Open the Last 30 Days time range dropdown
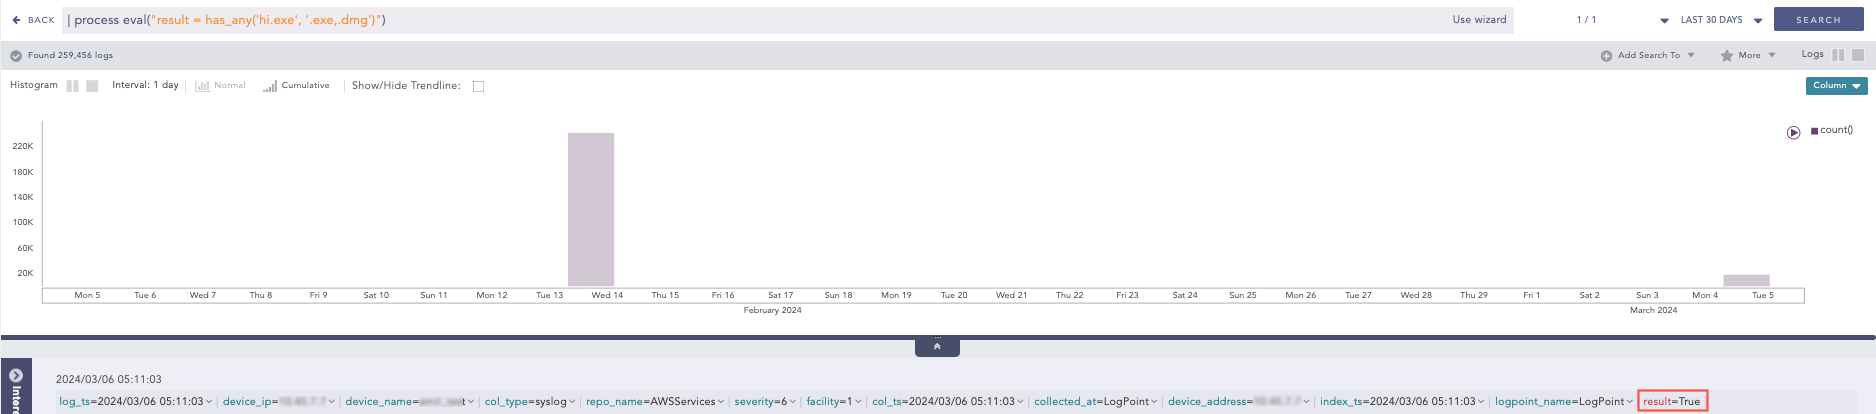Screen dimensions: 1876x414 (x=1720, y=20)
